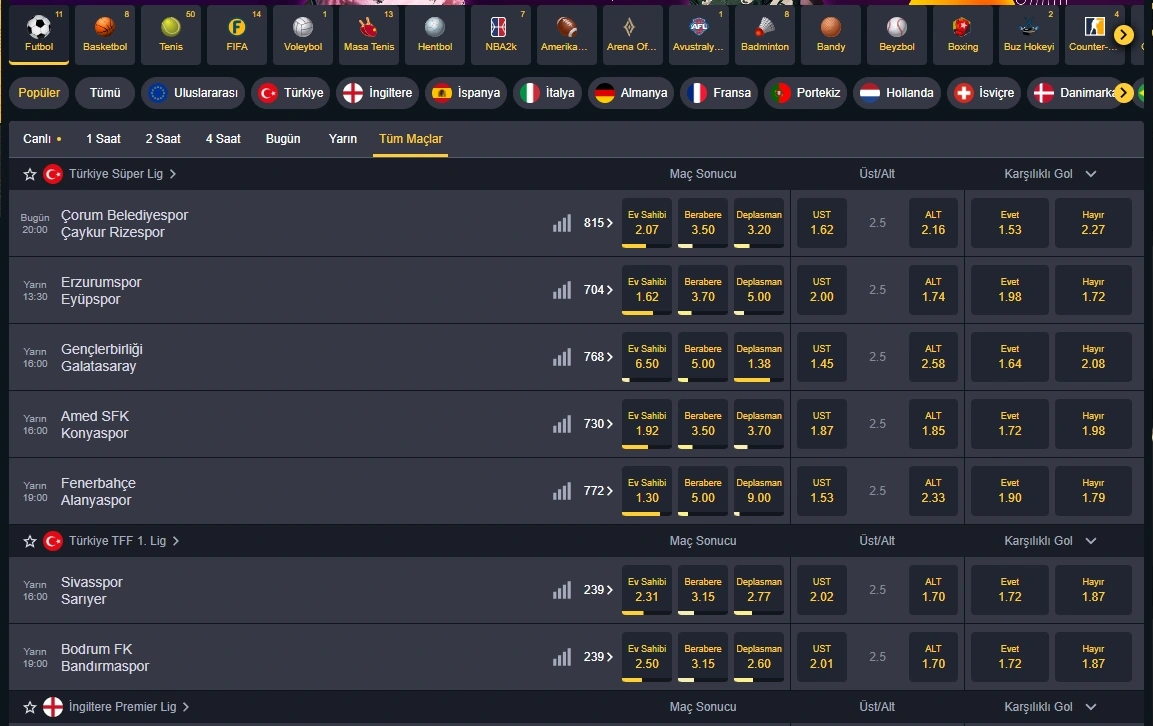Switch to the Yarın tab

pyautogui.click(x=343, y=138)
